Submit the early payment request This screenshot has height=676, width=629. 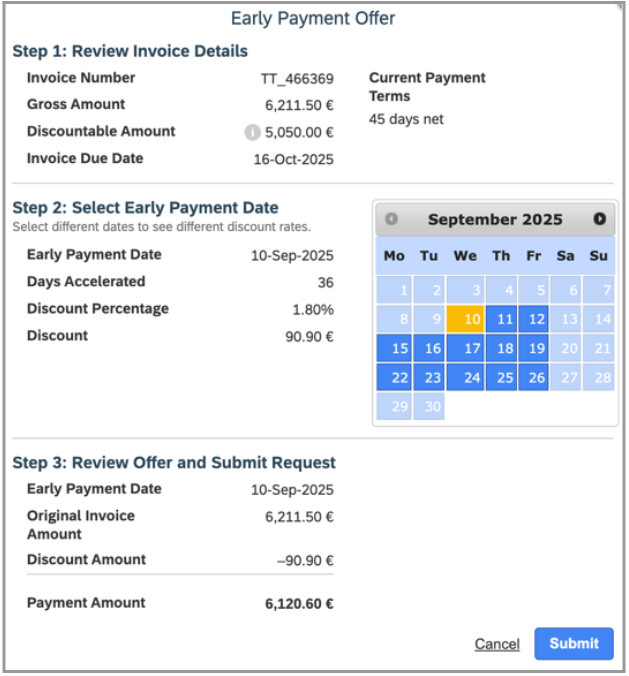coord(574,643)
